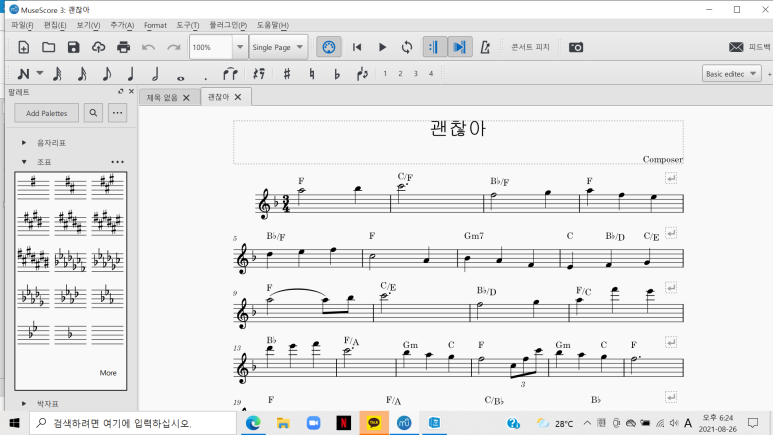
Task: Open Windows Start menu
Action: point(14,423)
